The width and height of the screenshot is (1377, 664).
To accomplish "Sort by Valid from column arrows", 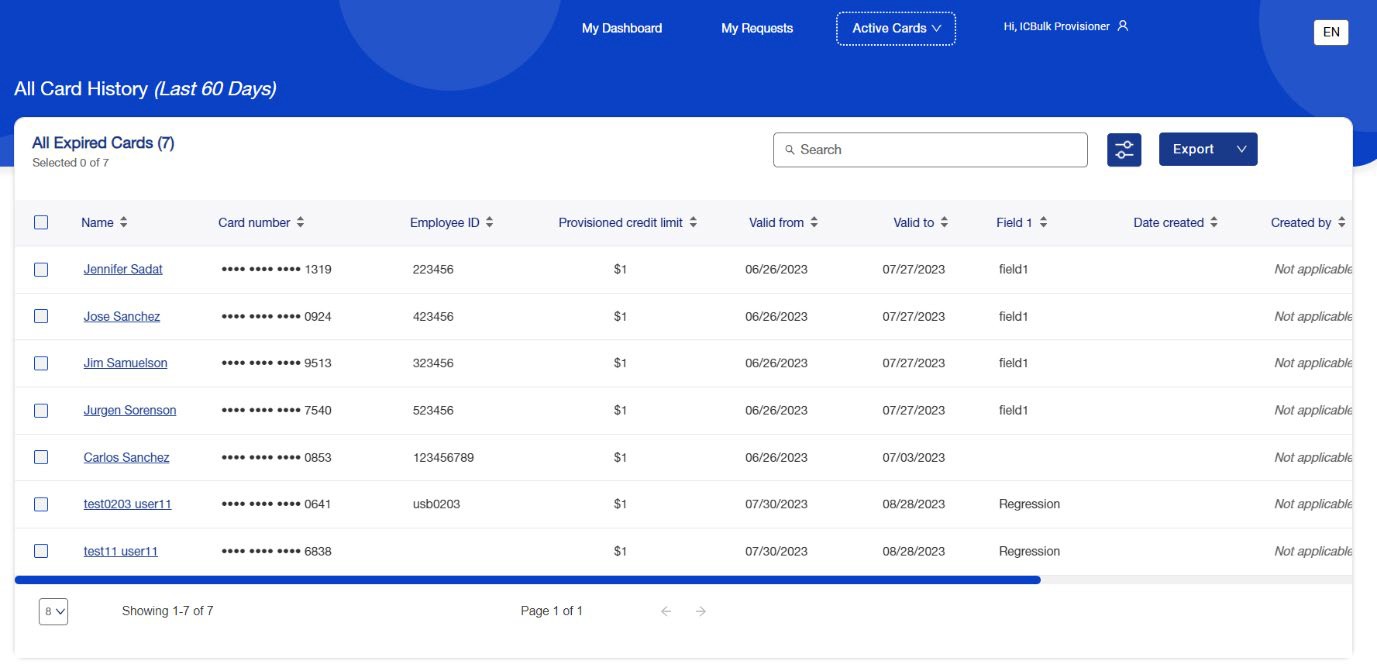I will [814, 223].
